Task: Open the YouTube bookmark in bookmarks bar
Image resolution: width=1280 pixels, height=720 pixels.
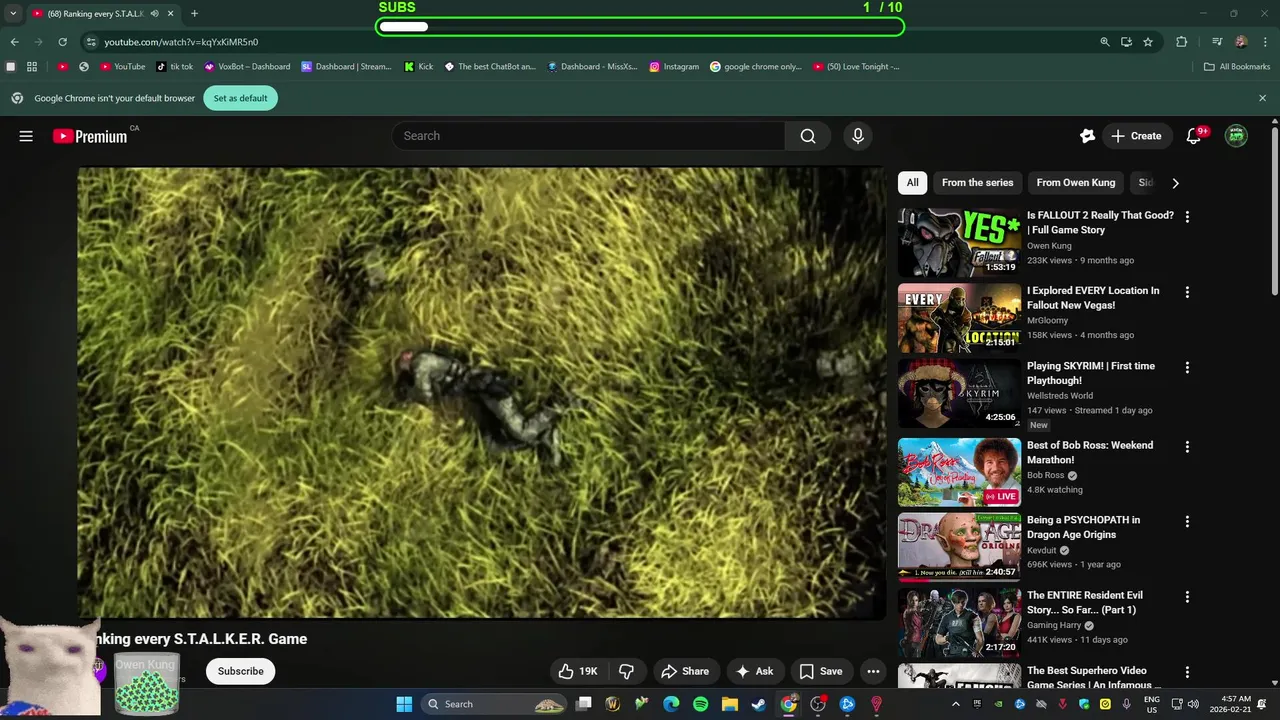Action: point(123,67)
